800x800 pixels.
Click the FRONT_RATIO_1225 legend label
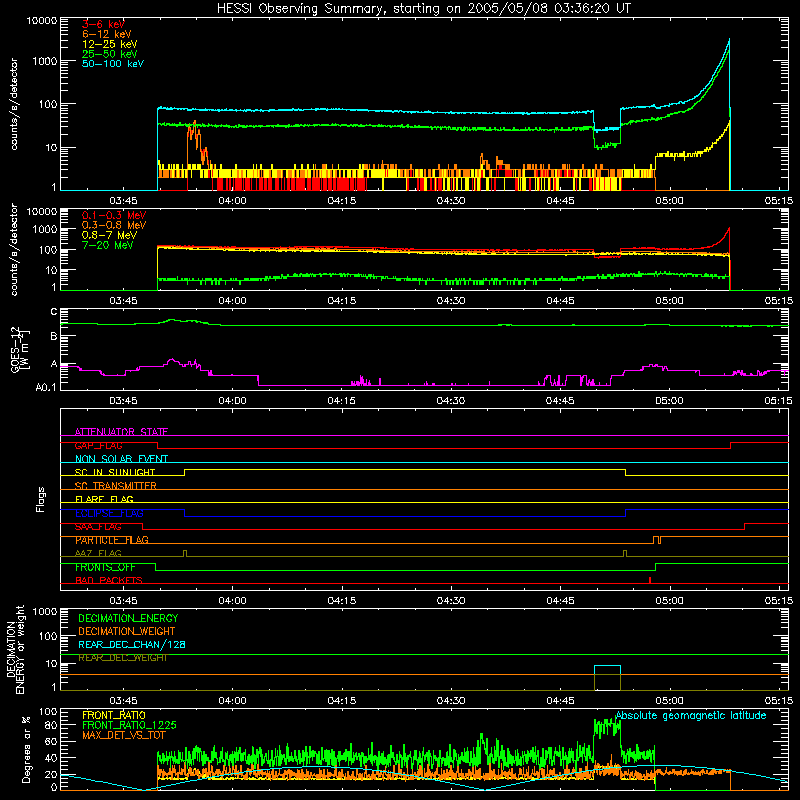click(x=129, y=725)
